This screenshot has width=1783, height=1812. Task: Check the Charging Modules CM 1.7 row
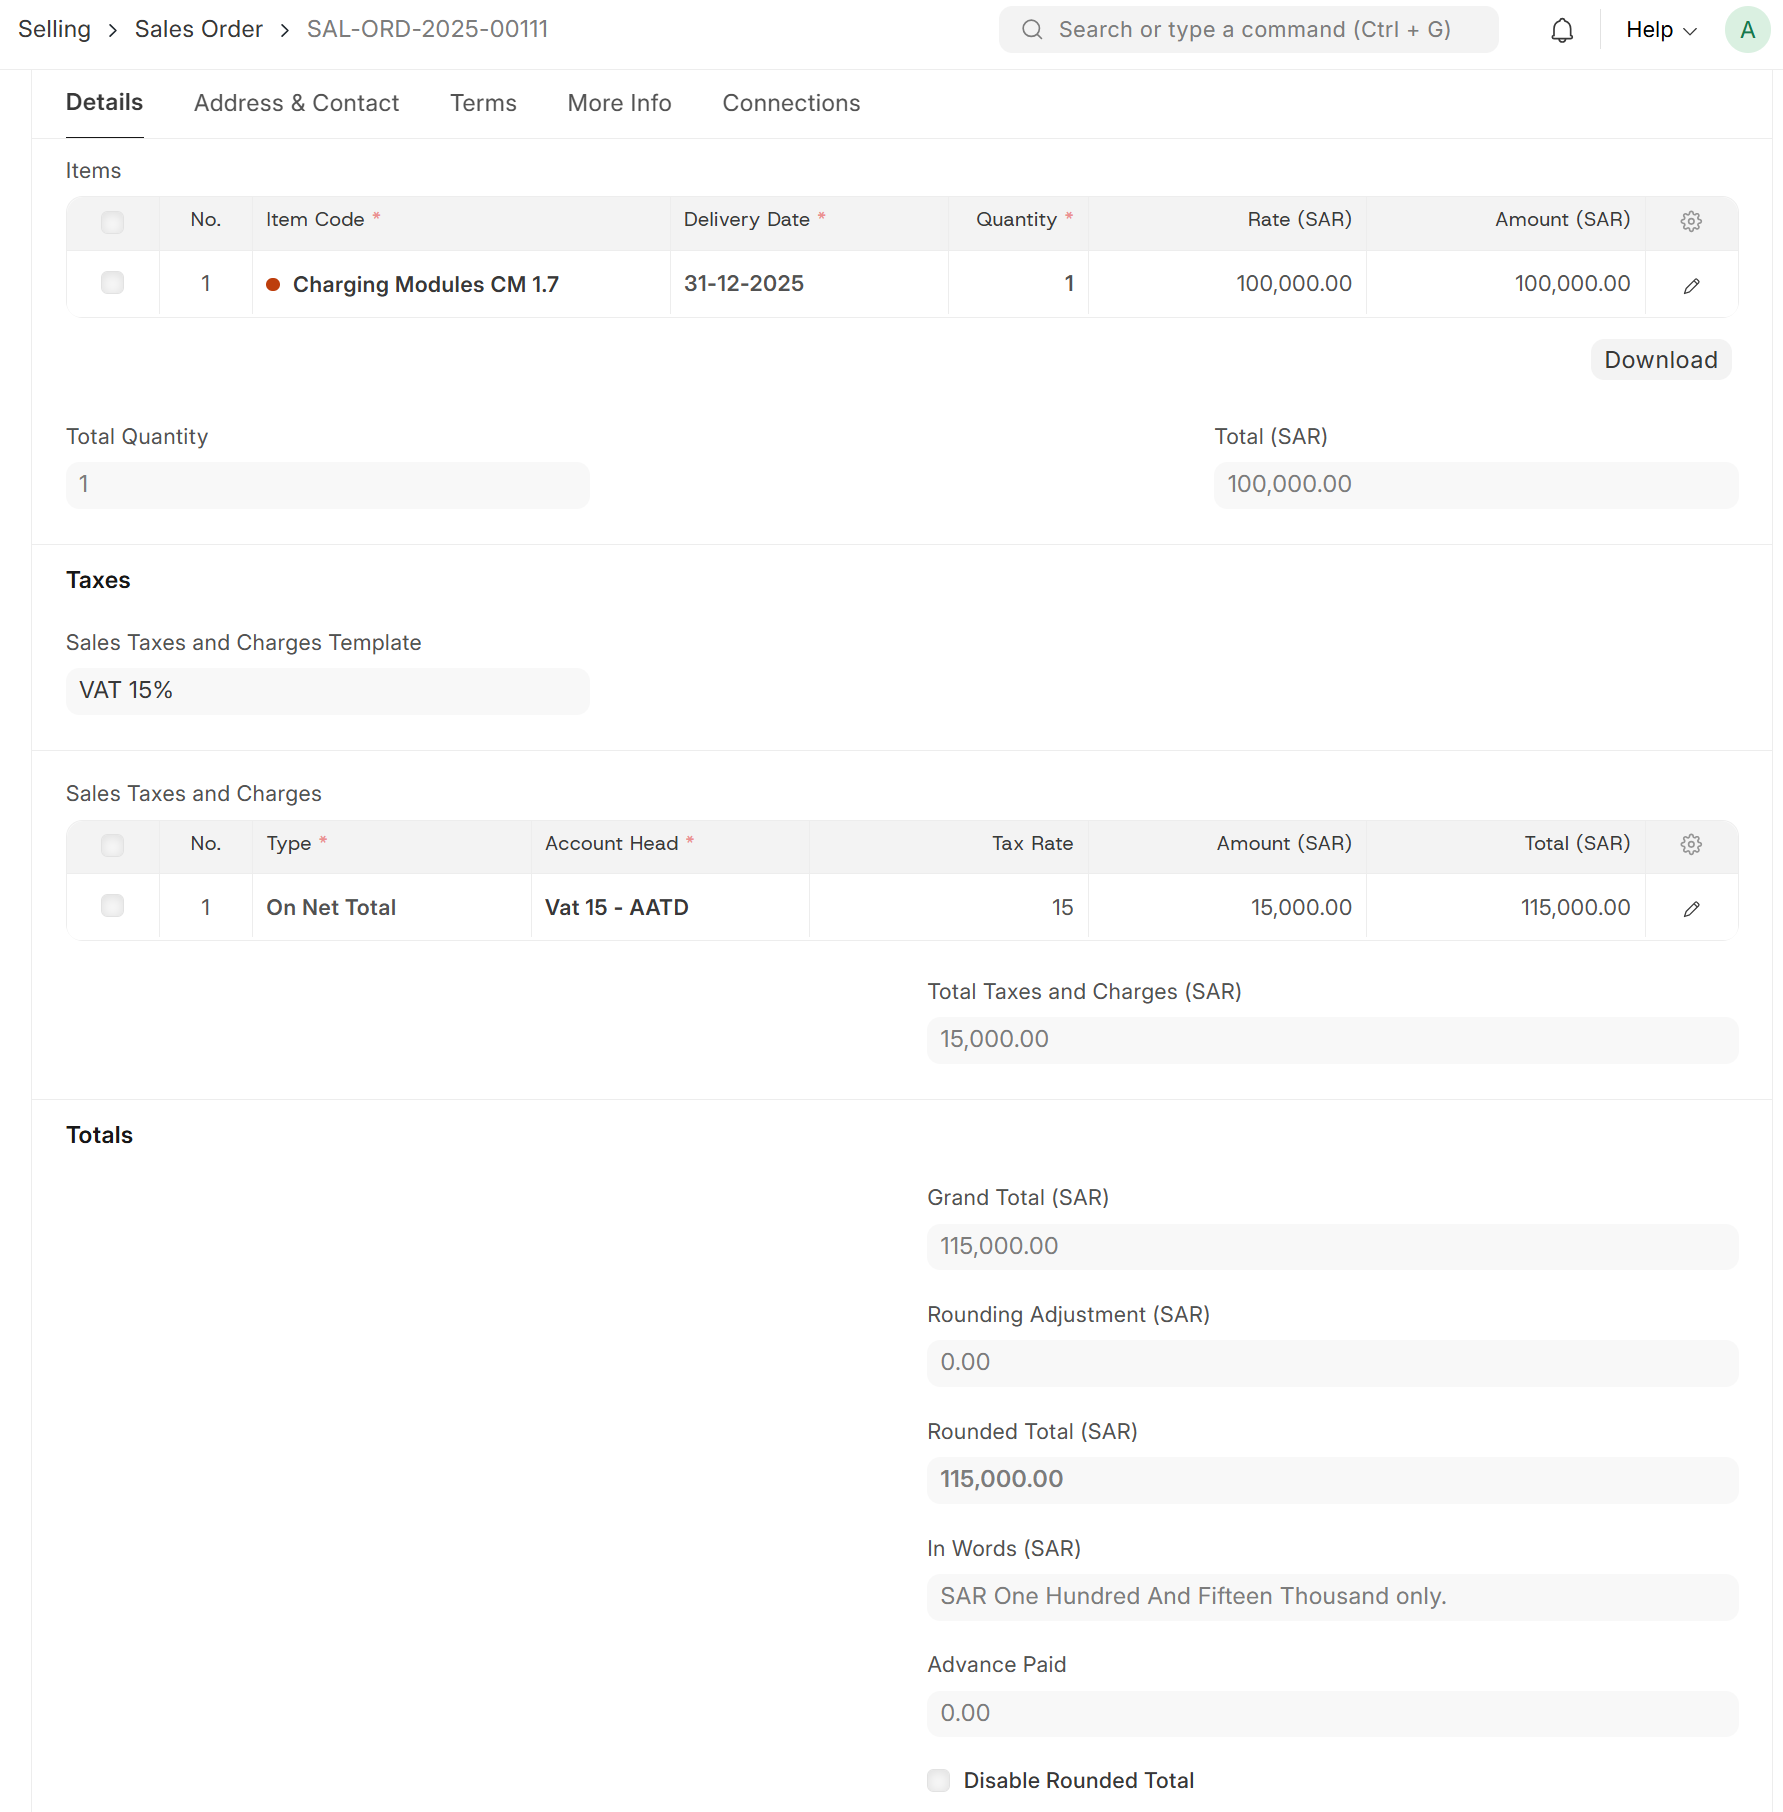click(x=113, y=284)
